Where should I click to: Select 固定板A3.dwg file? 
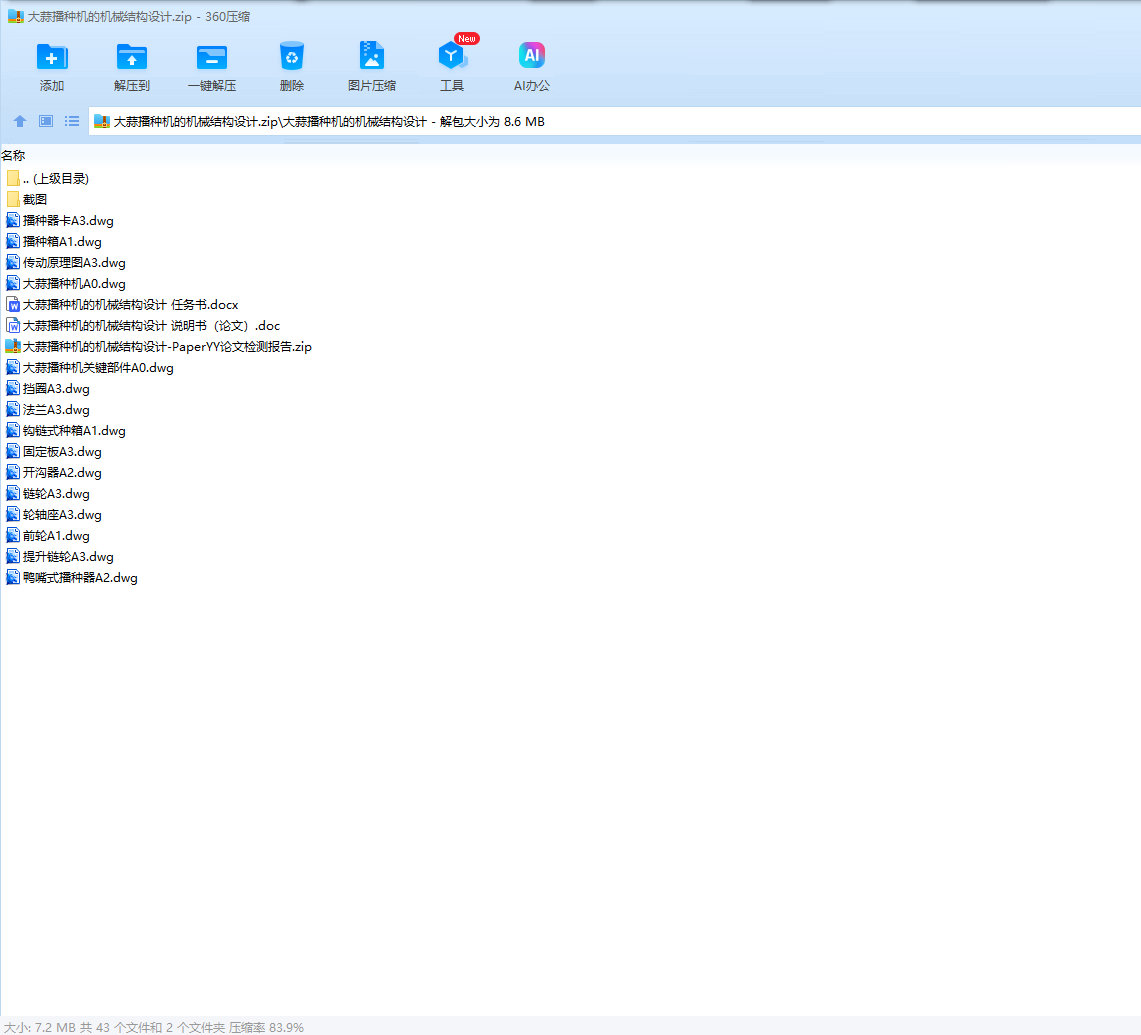[54, 453]
